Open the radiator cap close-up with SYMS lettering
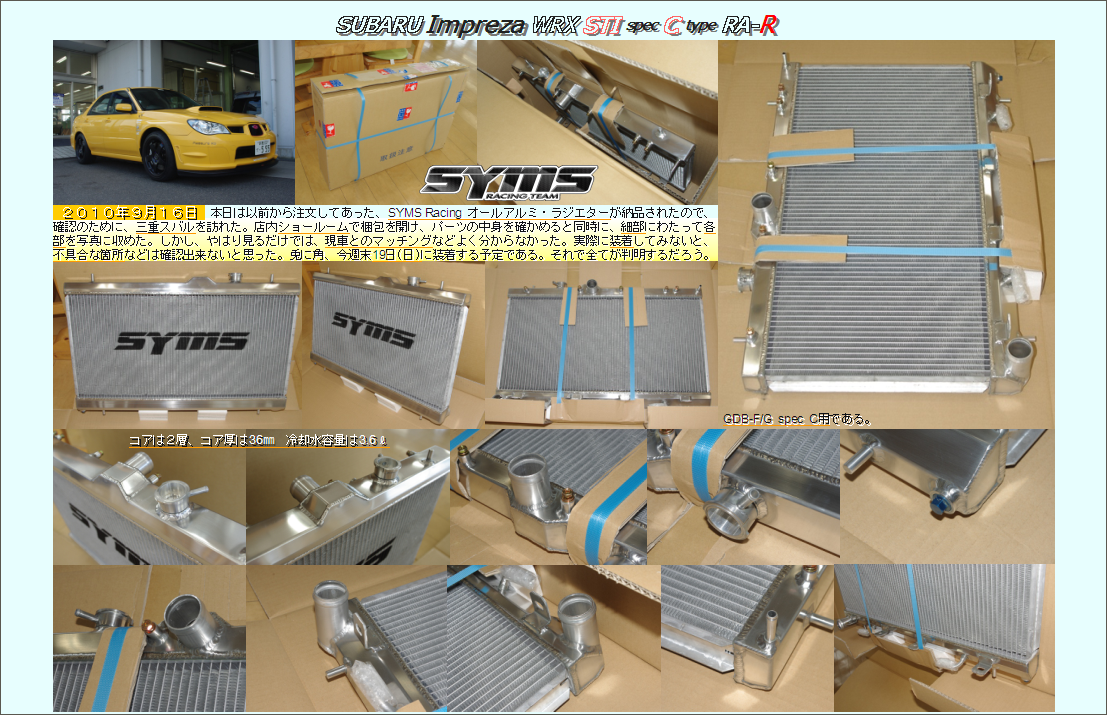The width and height of the screenshot is (1107, 715). click(149, 500)
